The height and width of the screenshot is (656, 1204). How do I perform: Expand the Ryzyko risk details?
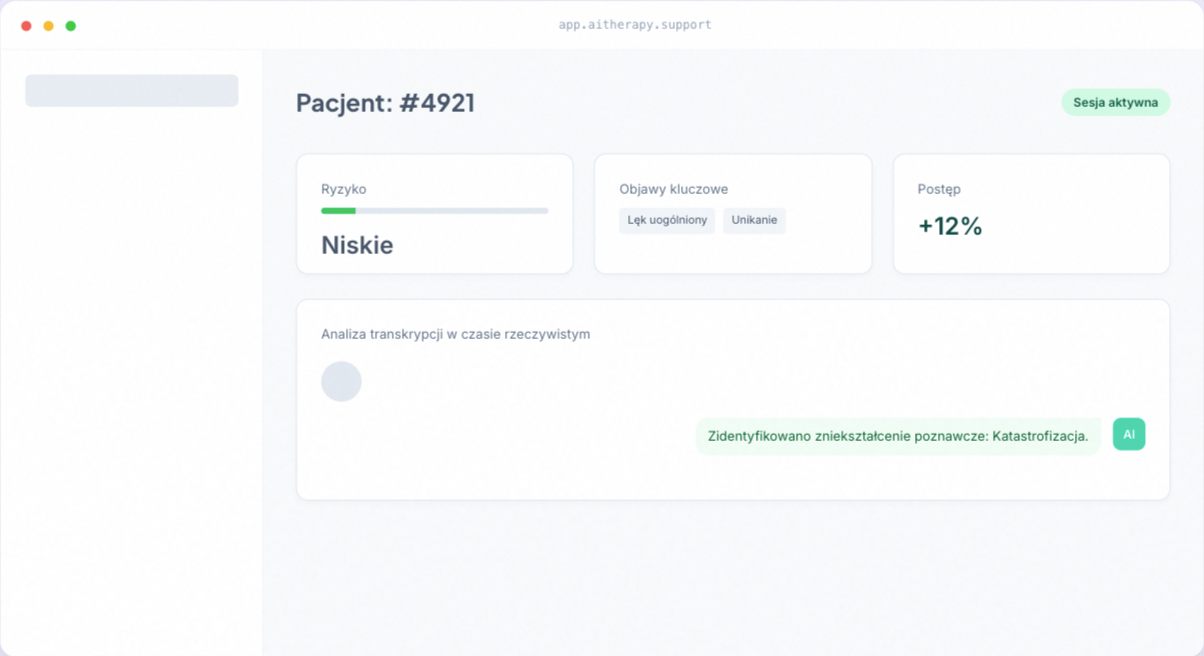[434, 213]
